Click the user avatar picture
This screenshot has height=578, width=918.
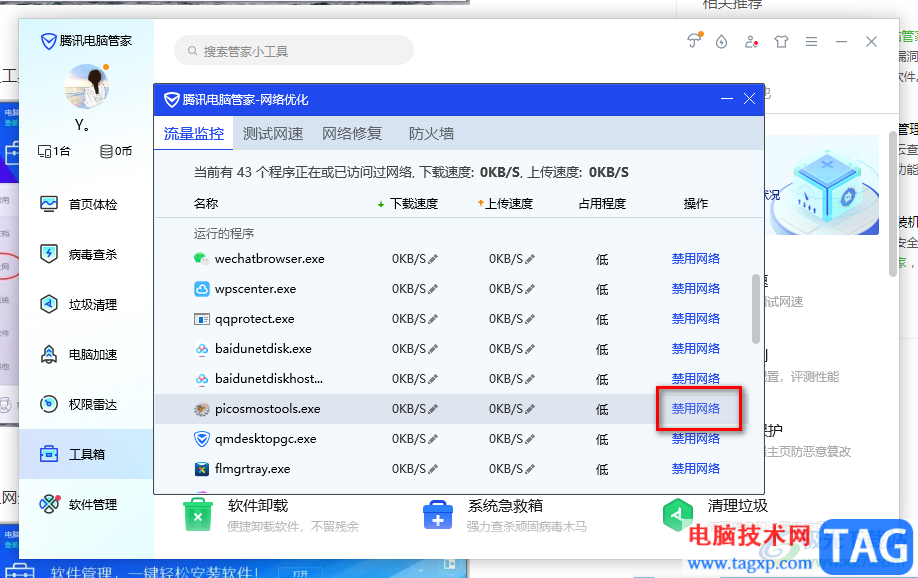tap(87, 87)
